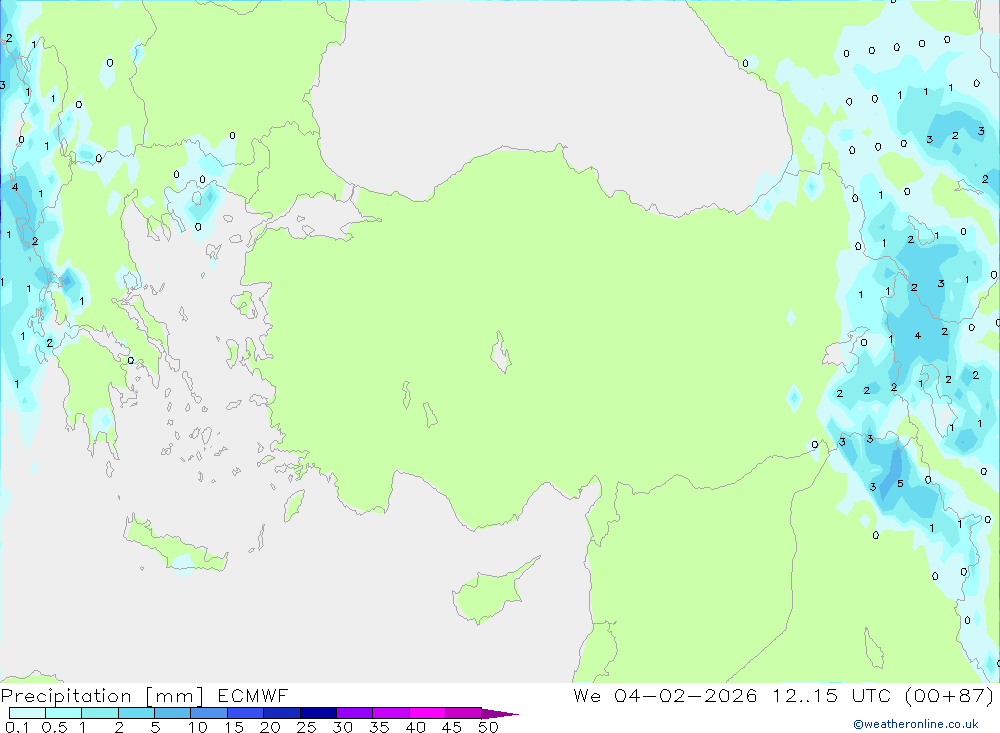This screenshot has width=1000, height=733.
Task: Click the '0.1' legend scale value
Action: [x=17, y=727]
